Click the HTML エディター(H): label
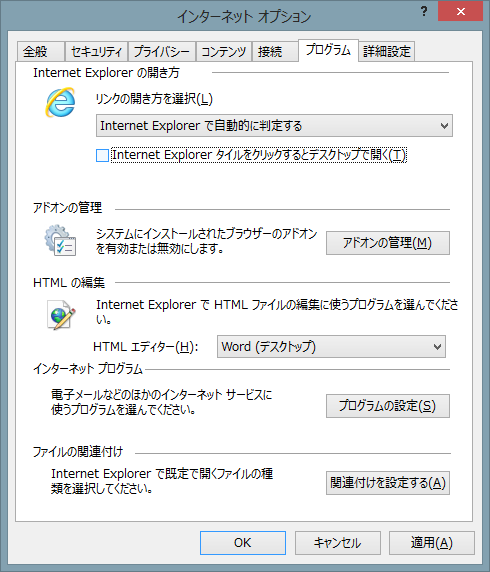 tap(146, 347)
